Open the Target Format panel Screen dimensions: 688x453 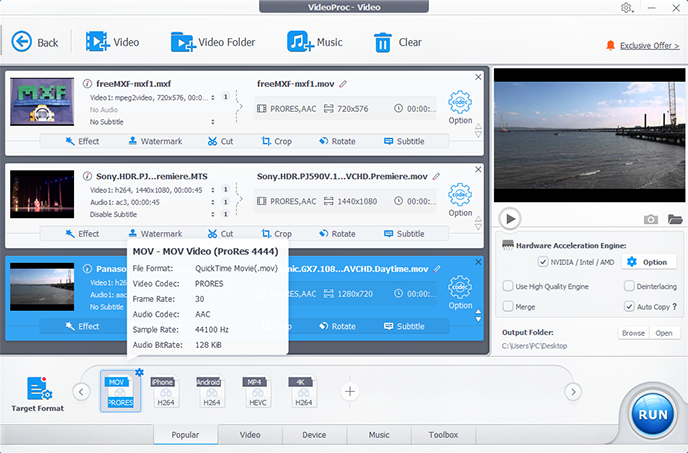click(x=38, y=394)
